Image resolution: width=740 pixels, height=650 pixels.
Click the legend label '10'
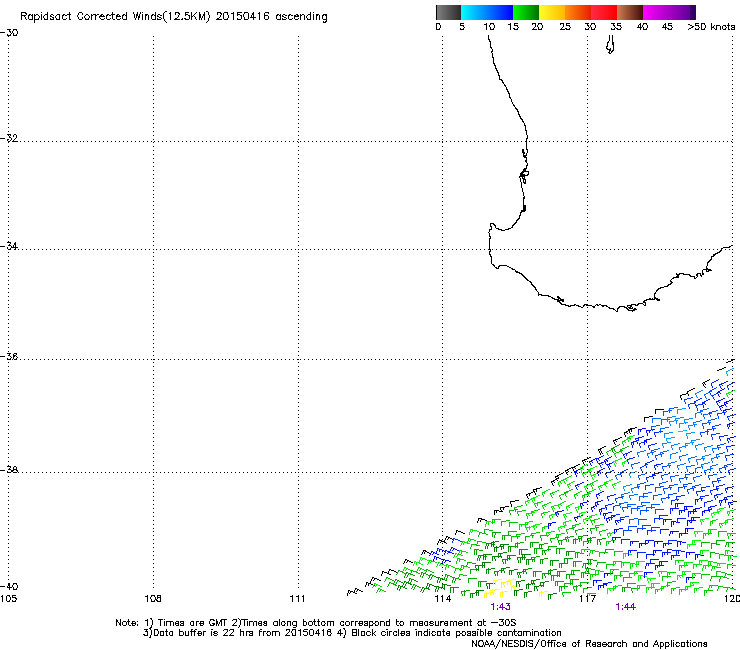coord(489,27)
